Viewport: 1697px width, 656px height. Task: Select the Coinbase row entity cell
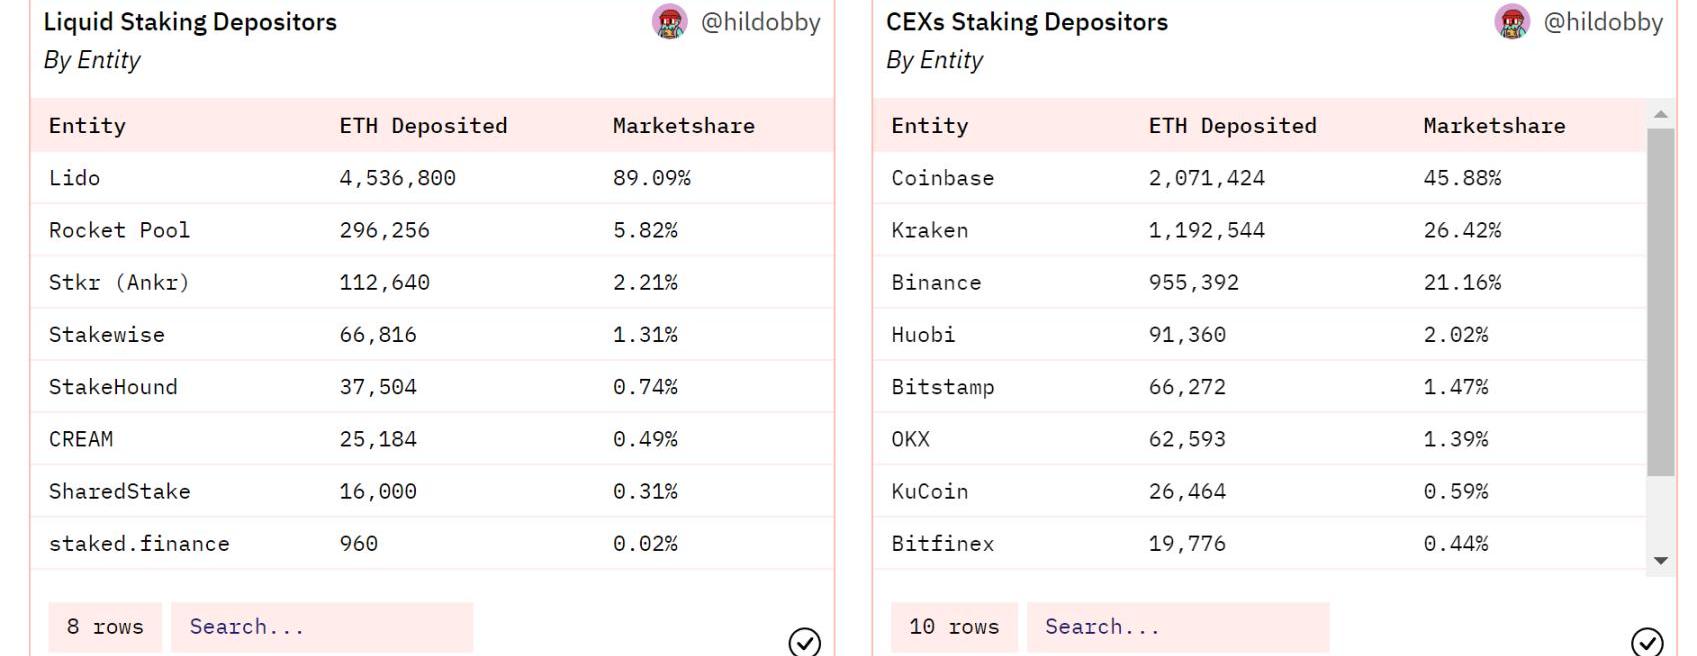942,178
